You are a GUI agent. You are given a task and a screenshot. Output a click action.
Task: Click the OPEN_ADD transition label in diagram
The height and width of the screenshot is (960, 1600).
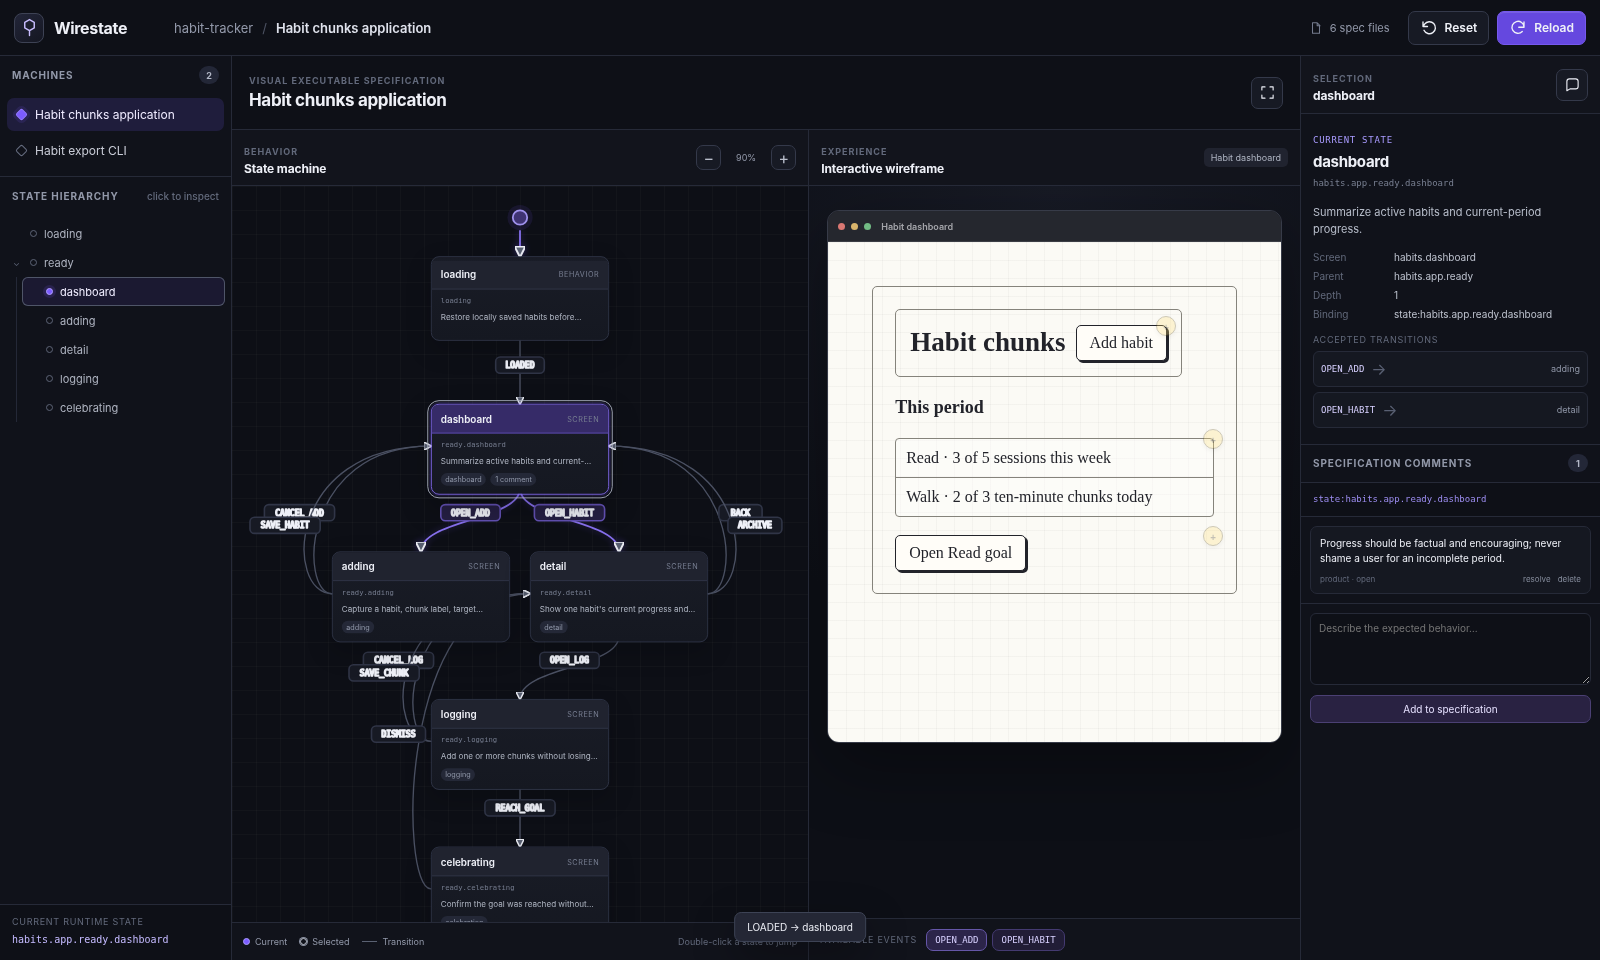coord(470,513)
